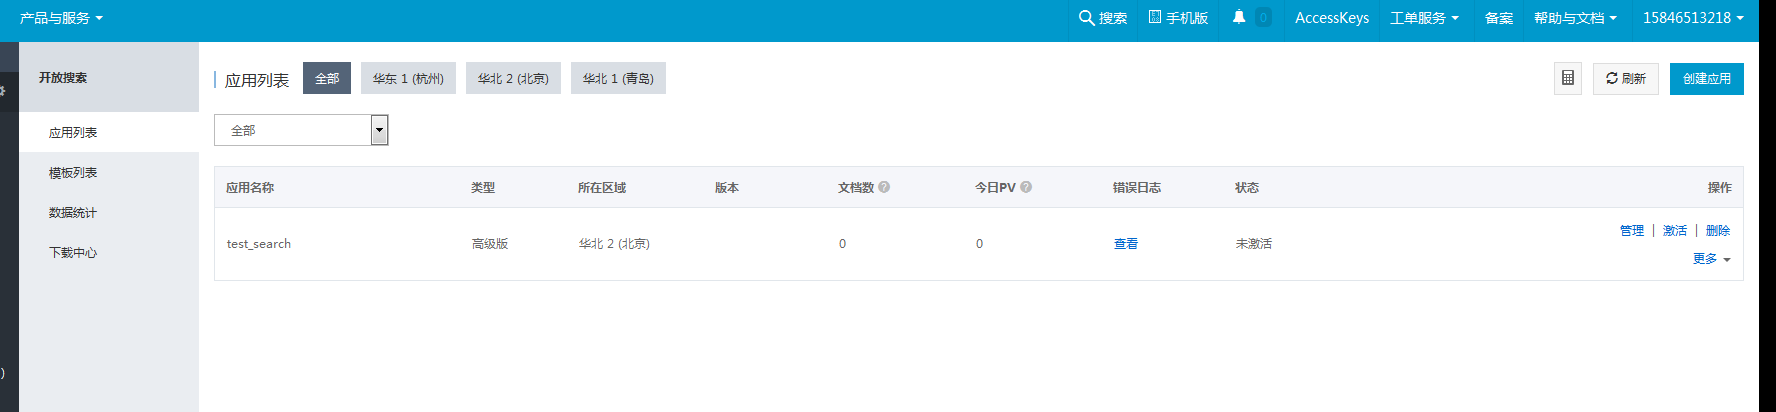Switch to the 华北 1 (青岛) tab
The height and width of the screenshot is (412, 1776).
coord(618,78)
